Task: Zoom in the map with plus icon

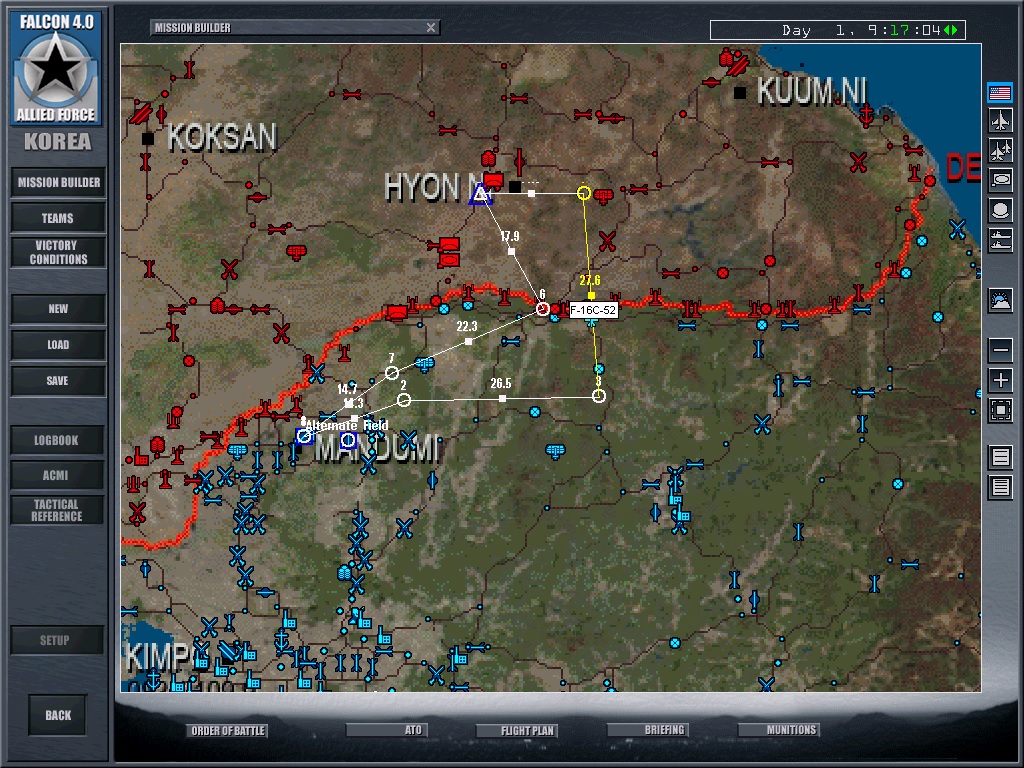Action: (999, 380)
